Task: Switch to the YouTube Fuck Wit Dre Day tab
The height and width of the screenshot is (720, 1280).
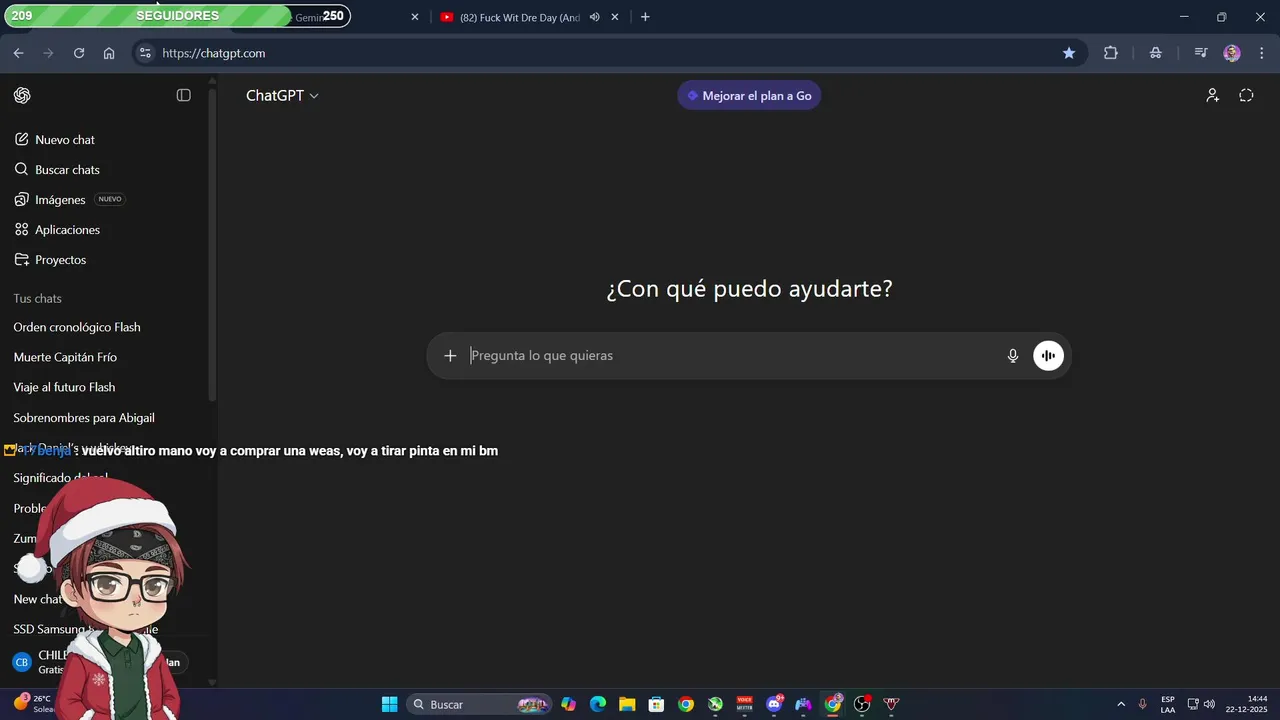Action: [x=519, y=17]
